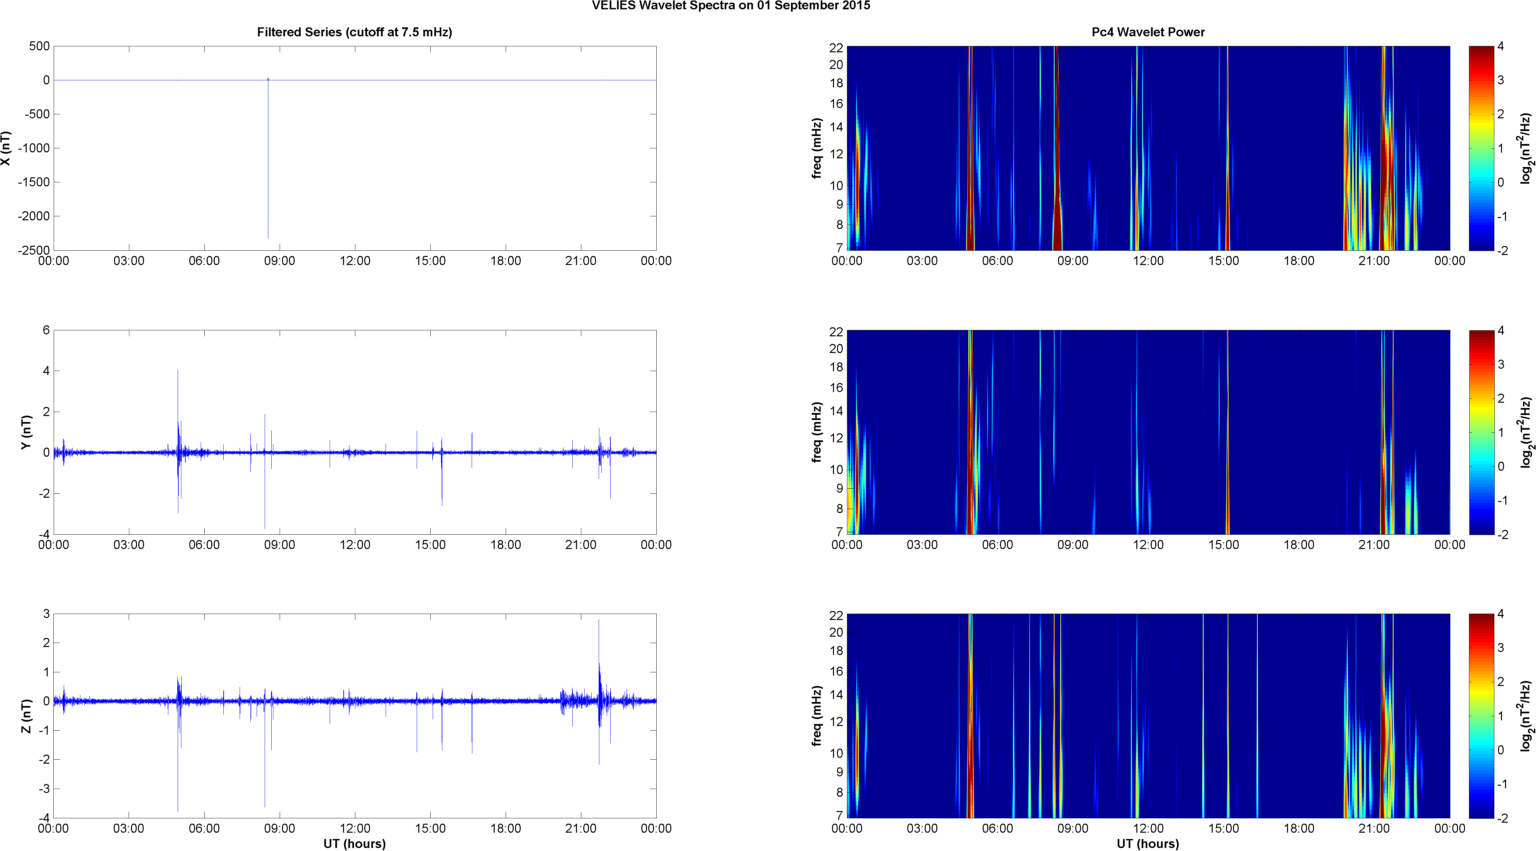Click the -2500 tick on X plot axis
1536x851 pixels.
(x=31, y=250)
